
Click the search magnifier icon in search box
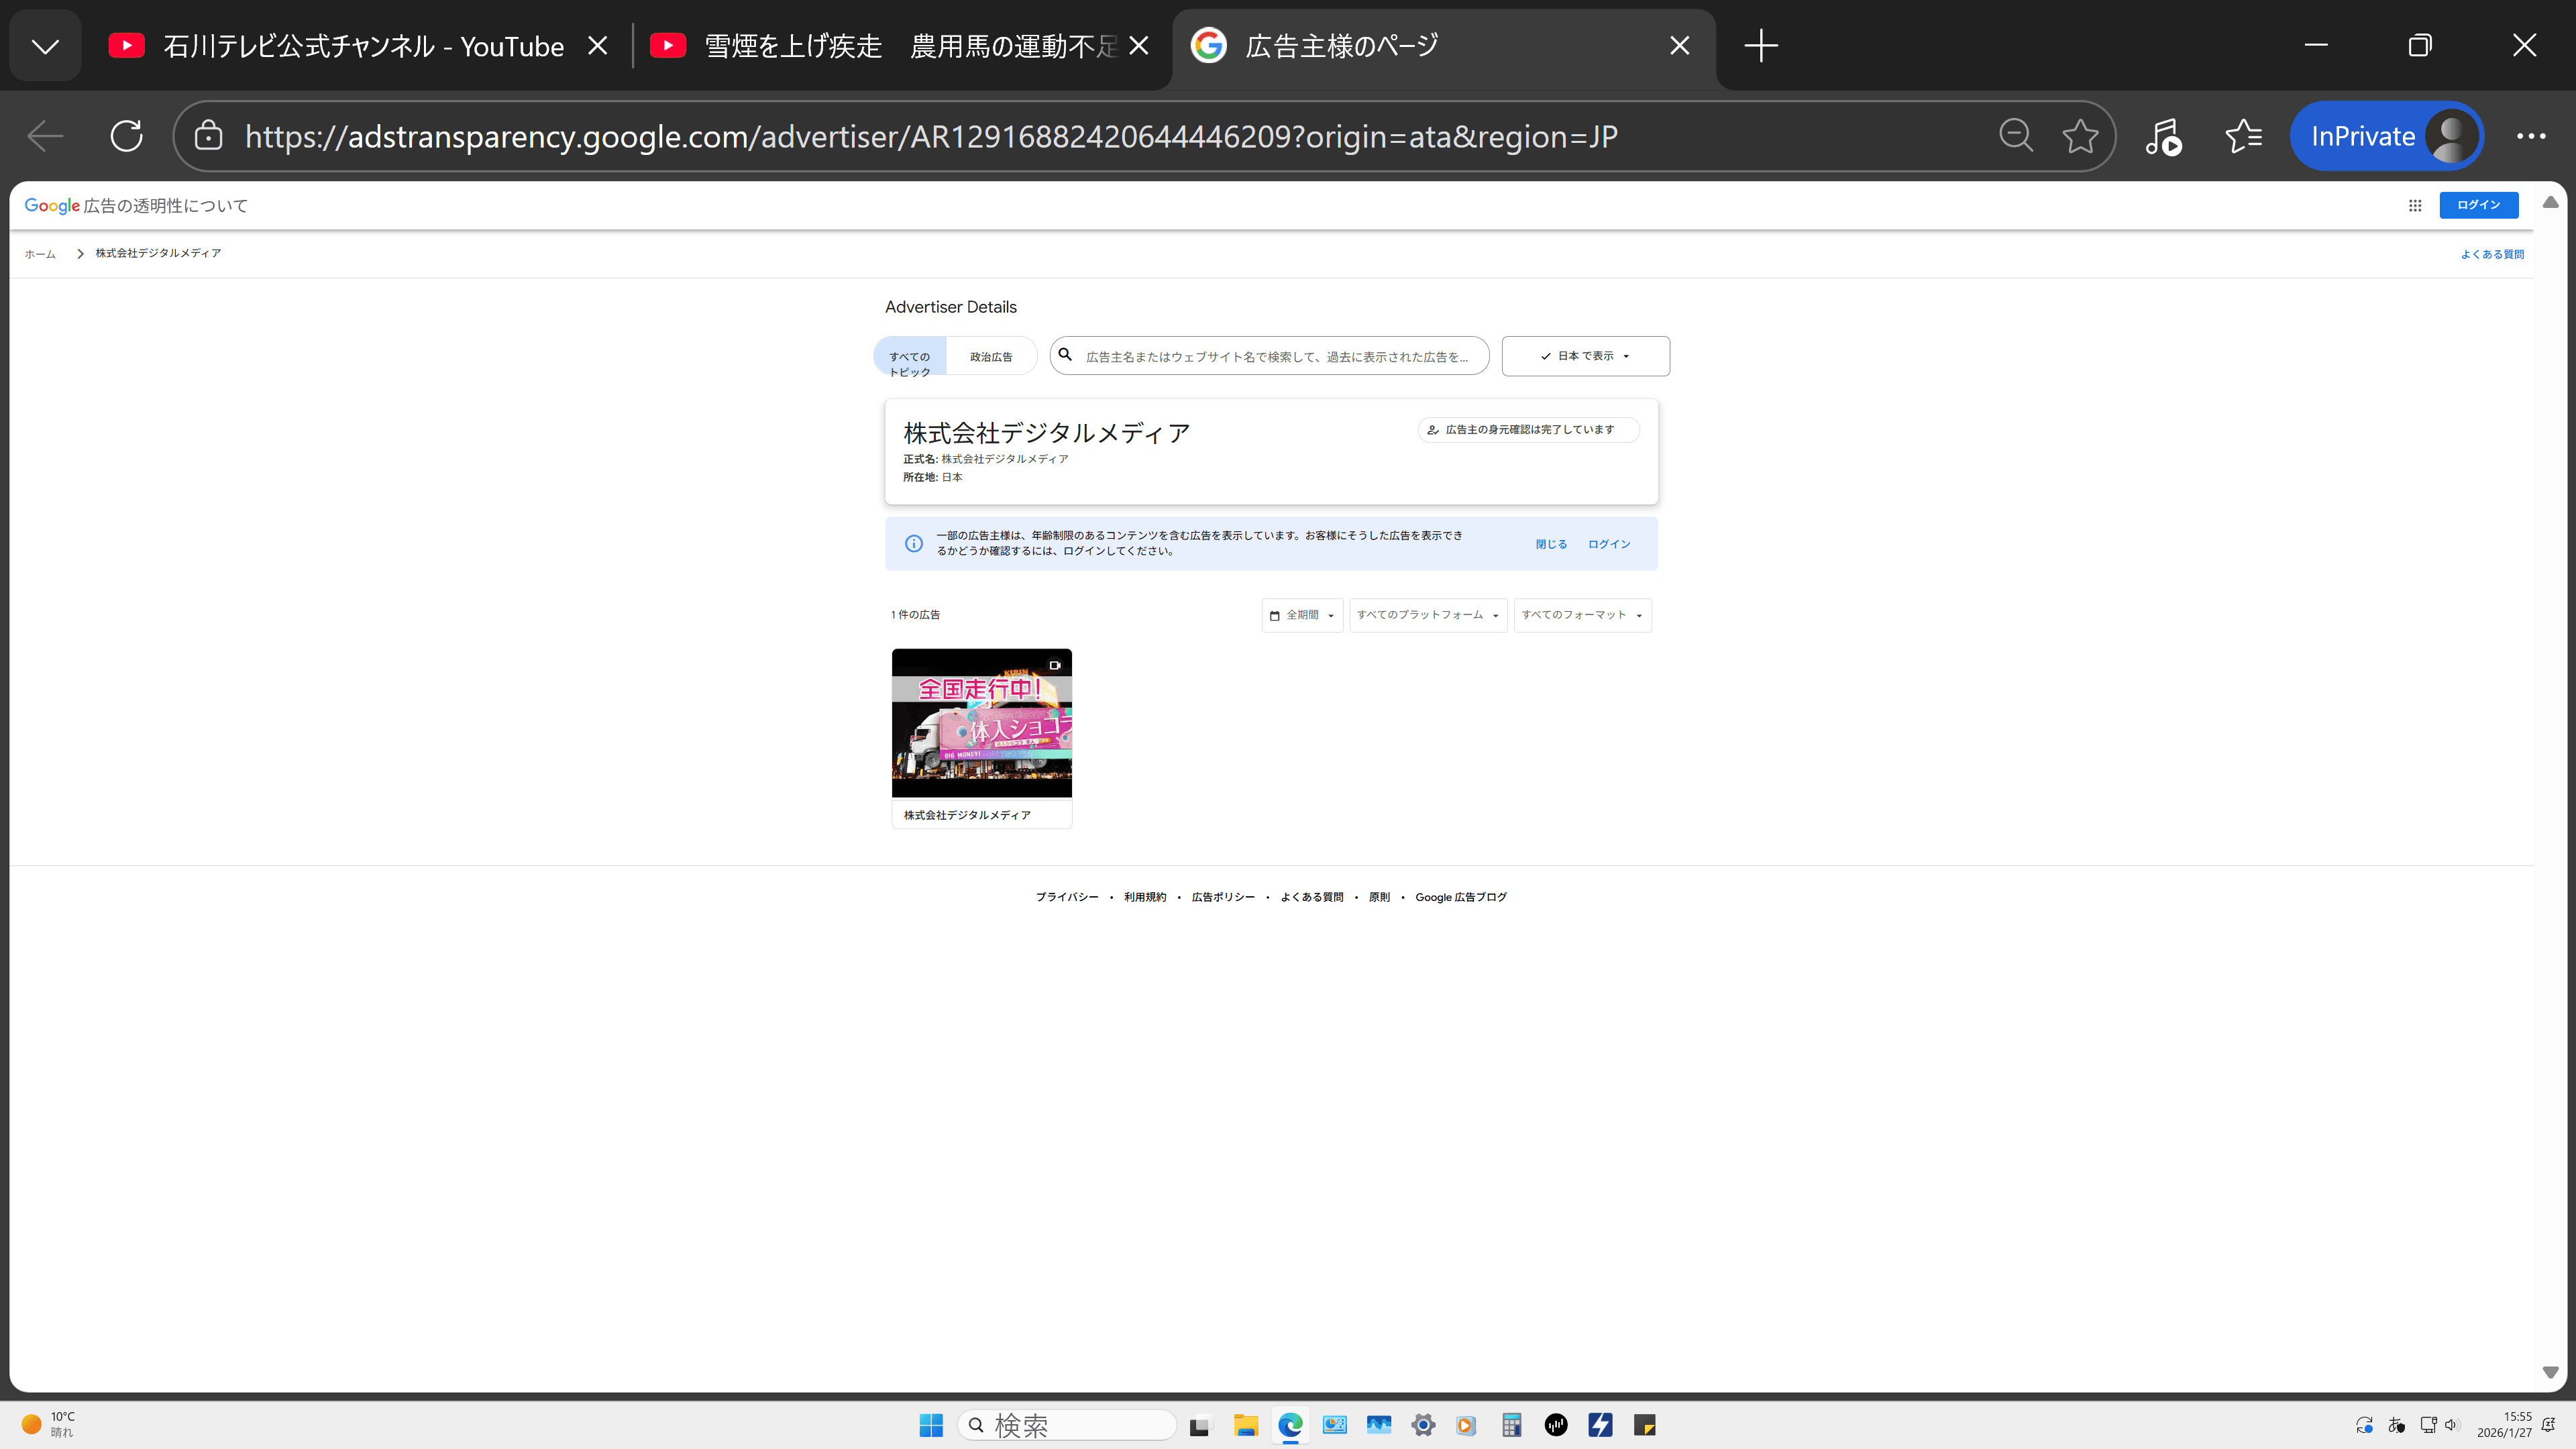pos(1065,355)
